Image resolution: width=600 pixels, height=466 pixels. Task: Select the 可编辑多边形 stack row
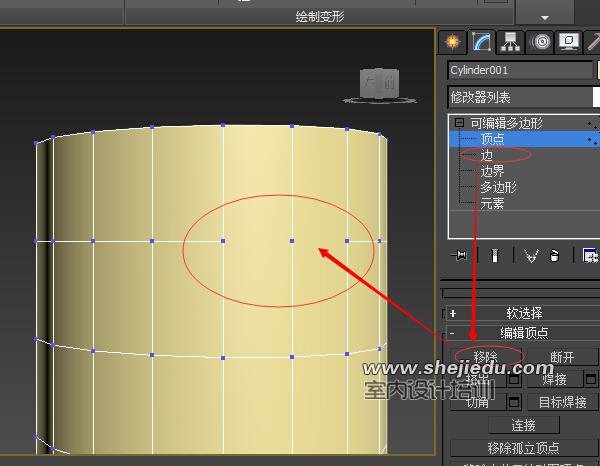(x=524, y=123)
